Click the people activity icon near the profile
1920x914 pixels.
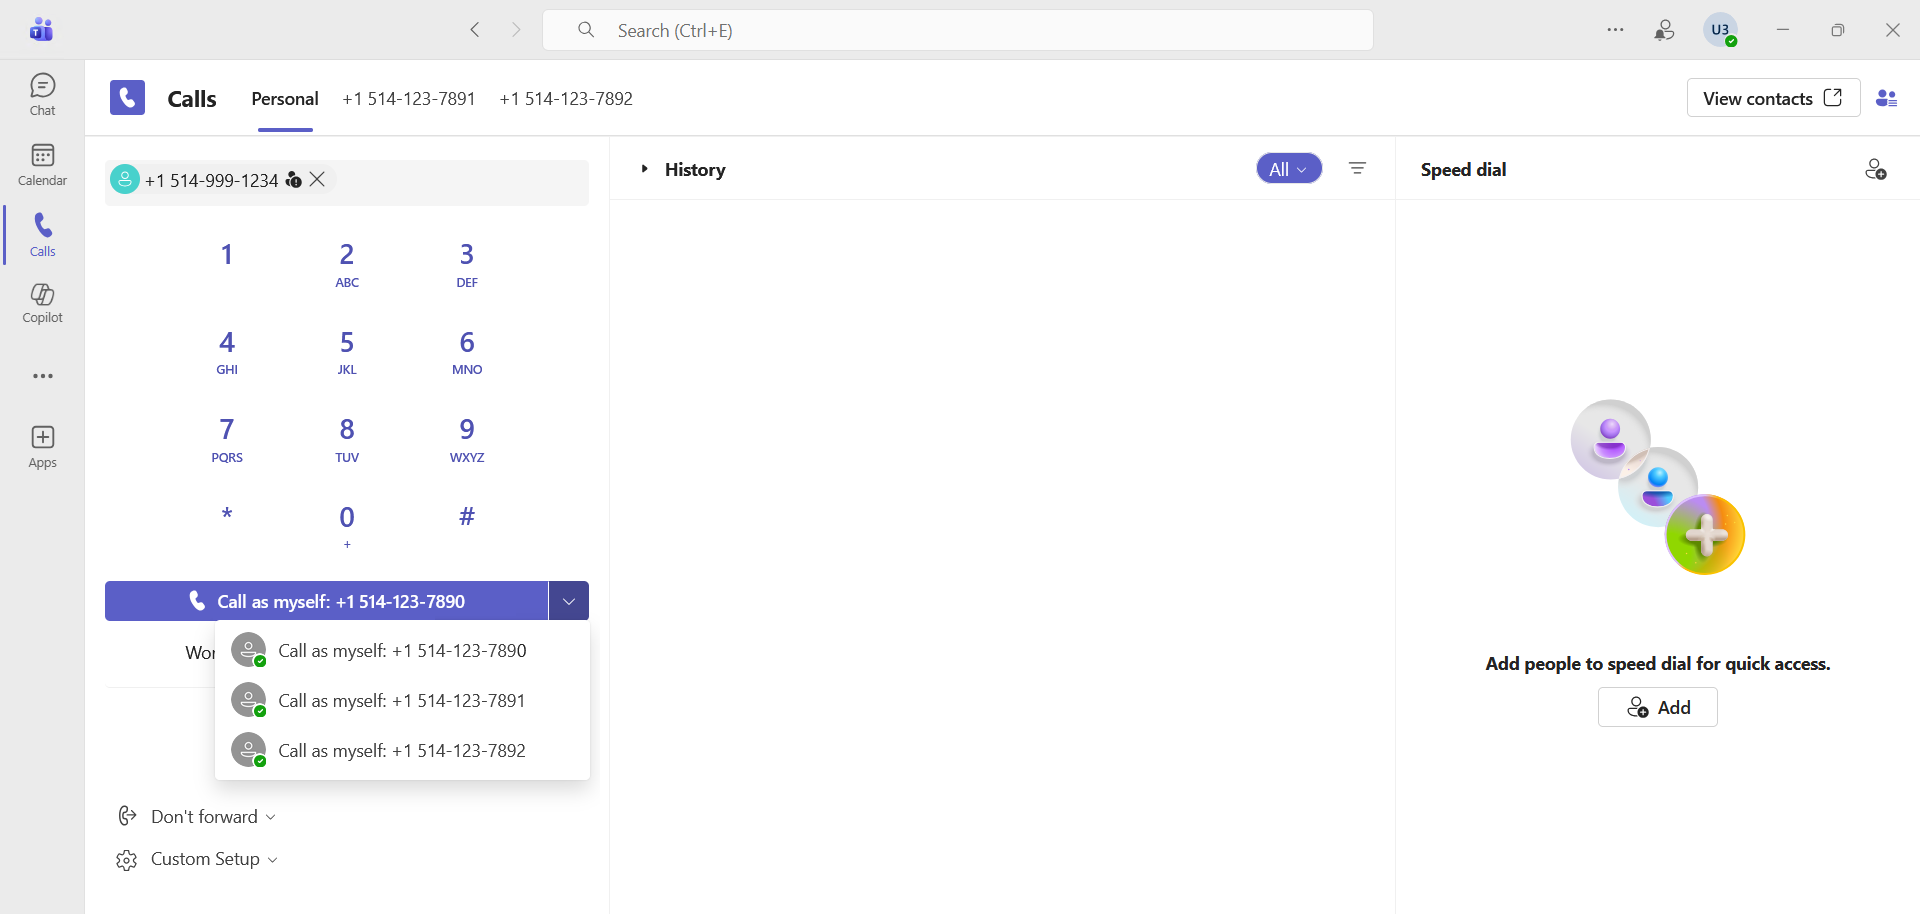[1665, 30]
